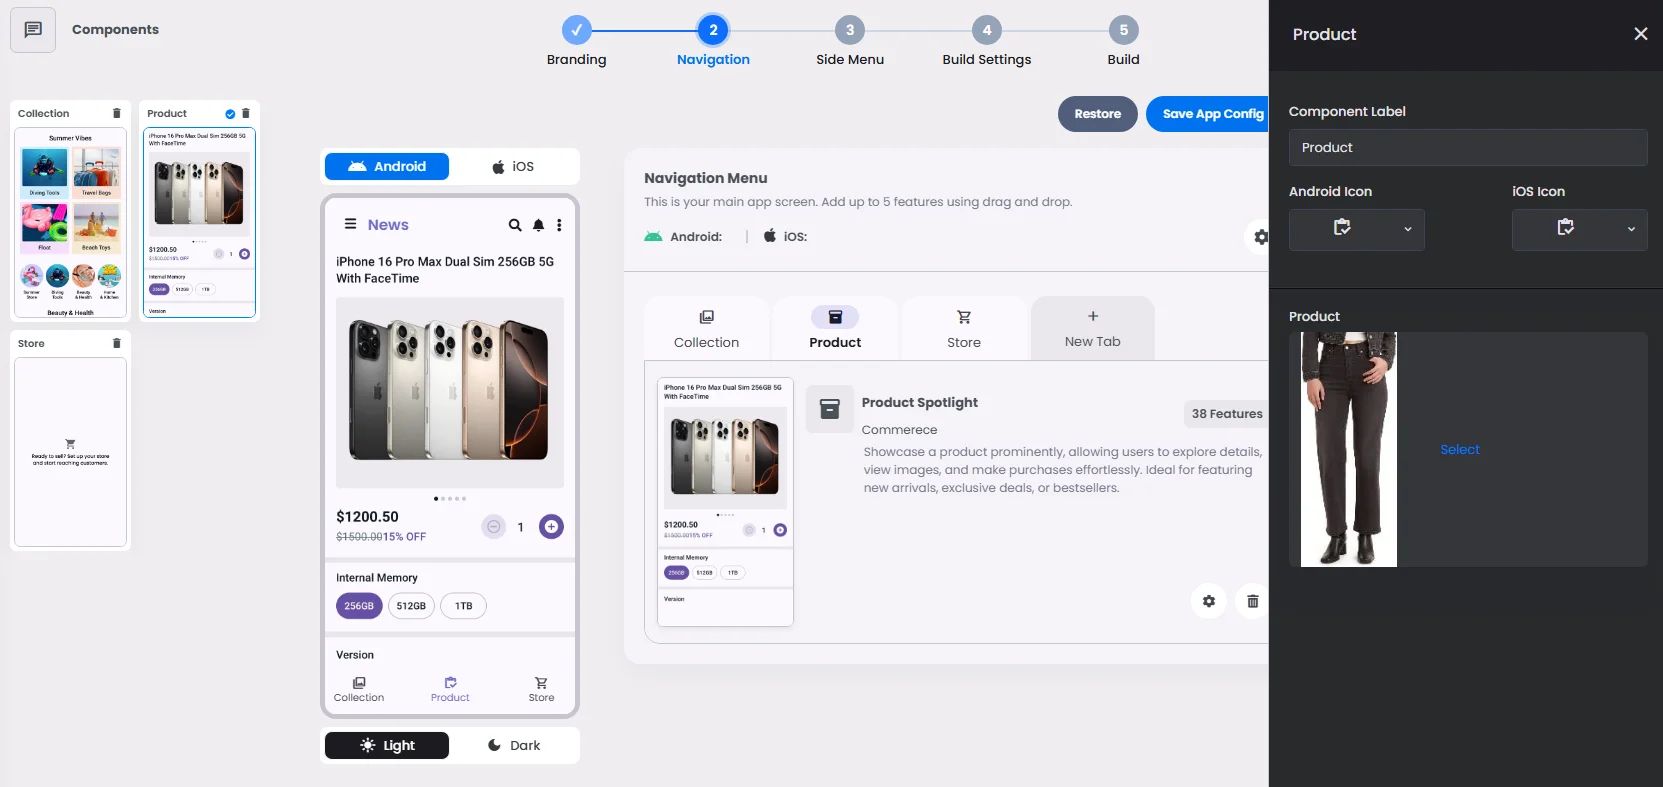
Task: Select 1TB memory option
Action: (464, 606)
